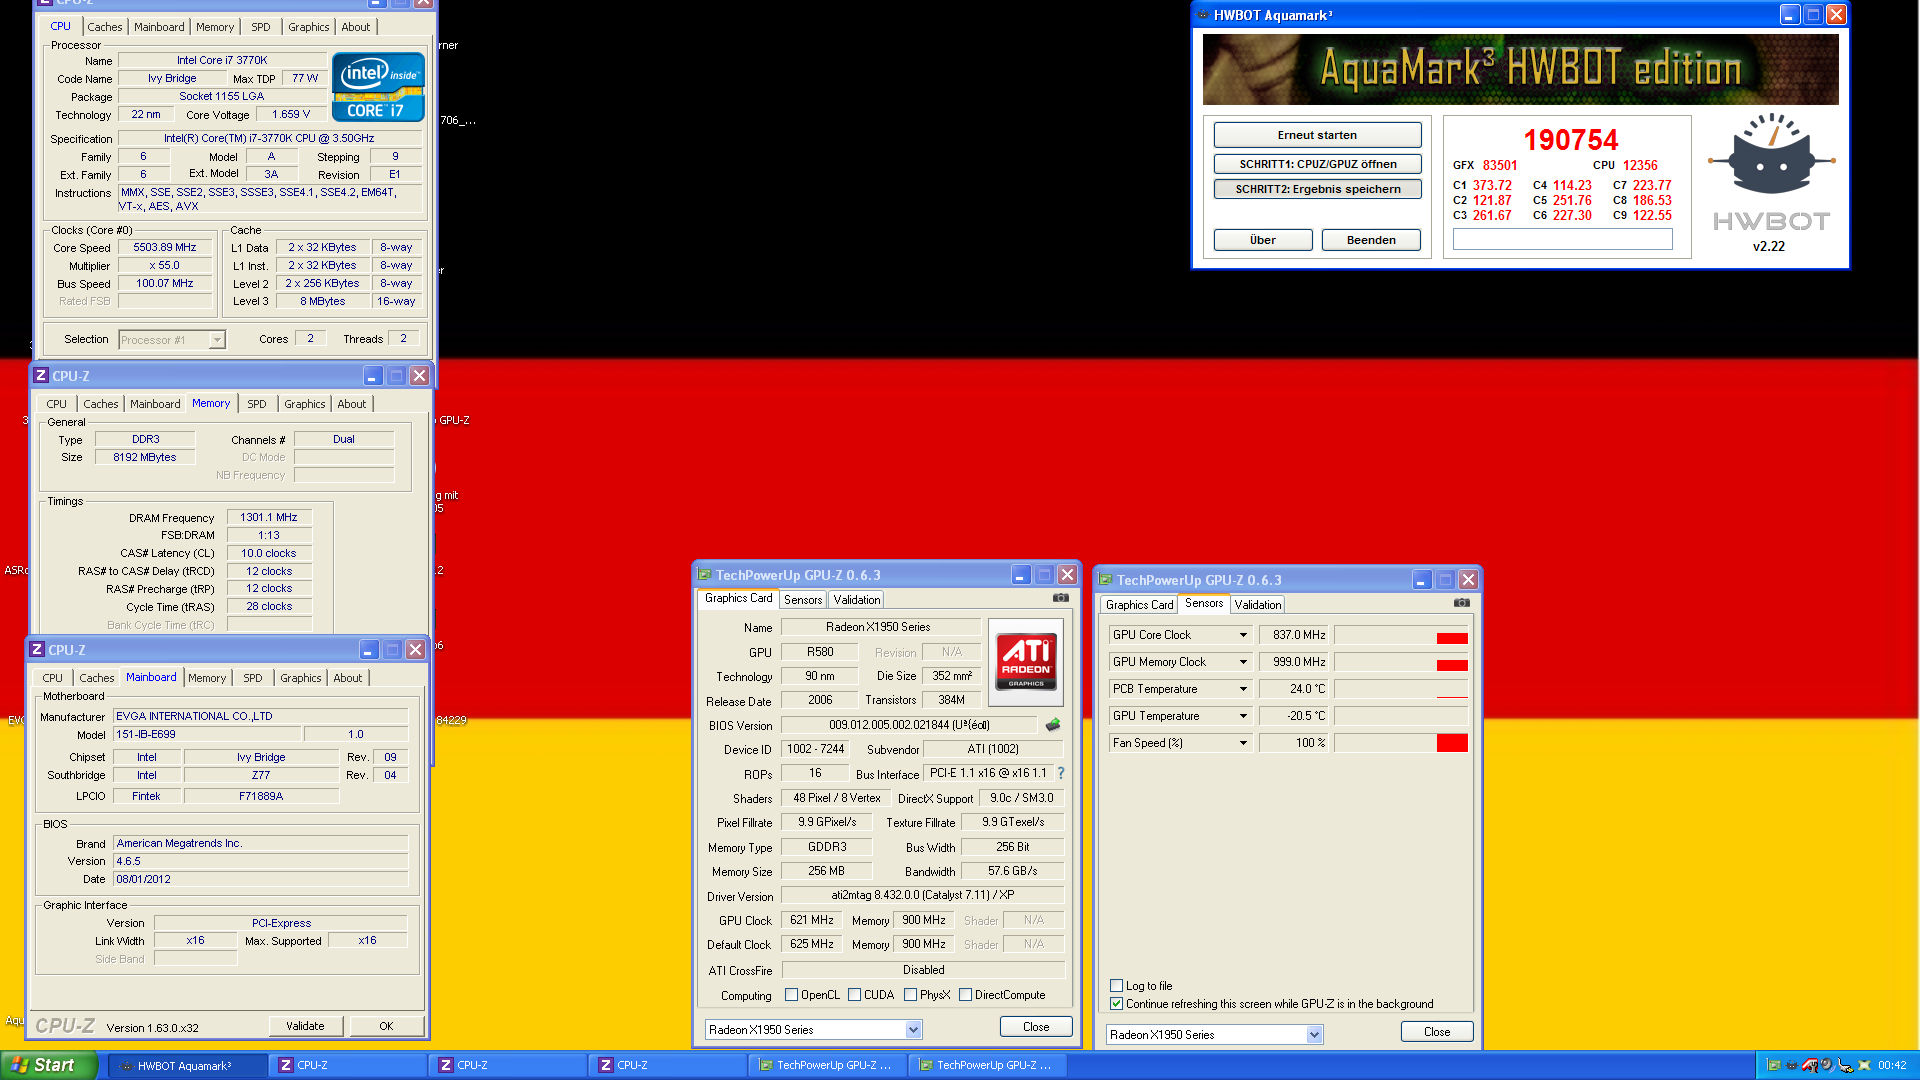Switch to Sensors tab in GPU-Z Graphics Card window
Image resolution: width=1920 pixels, height=1080 pixels.
[803, 600]
